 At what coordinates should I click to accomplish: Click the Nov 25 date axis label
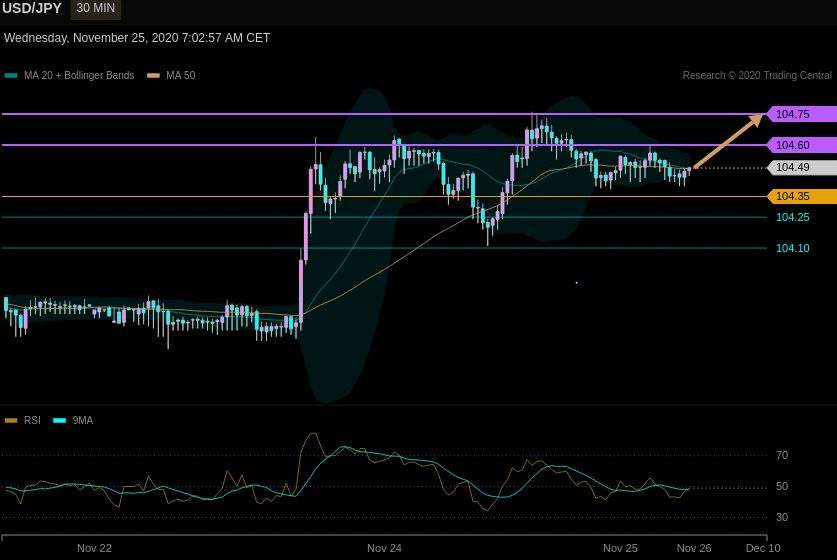tap(620, 548)
